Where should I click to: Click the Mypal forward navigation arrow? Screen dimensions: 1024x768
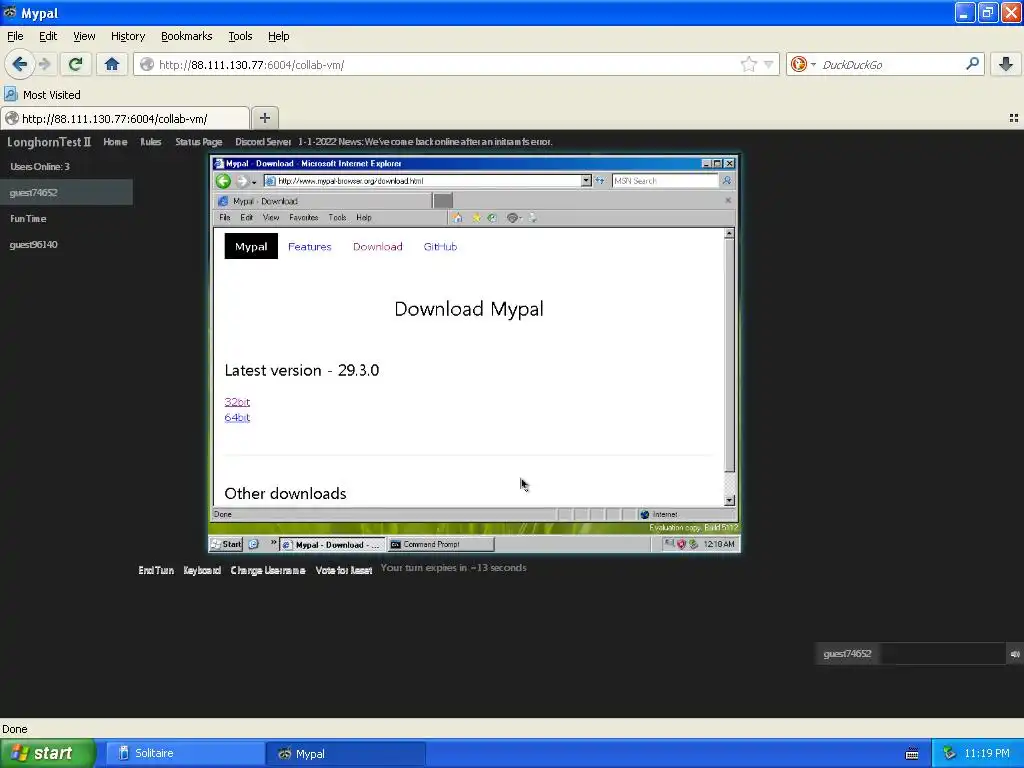click(45, 64)
